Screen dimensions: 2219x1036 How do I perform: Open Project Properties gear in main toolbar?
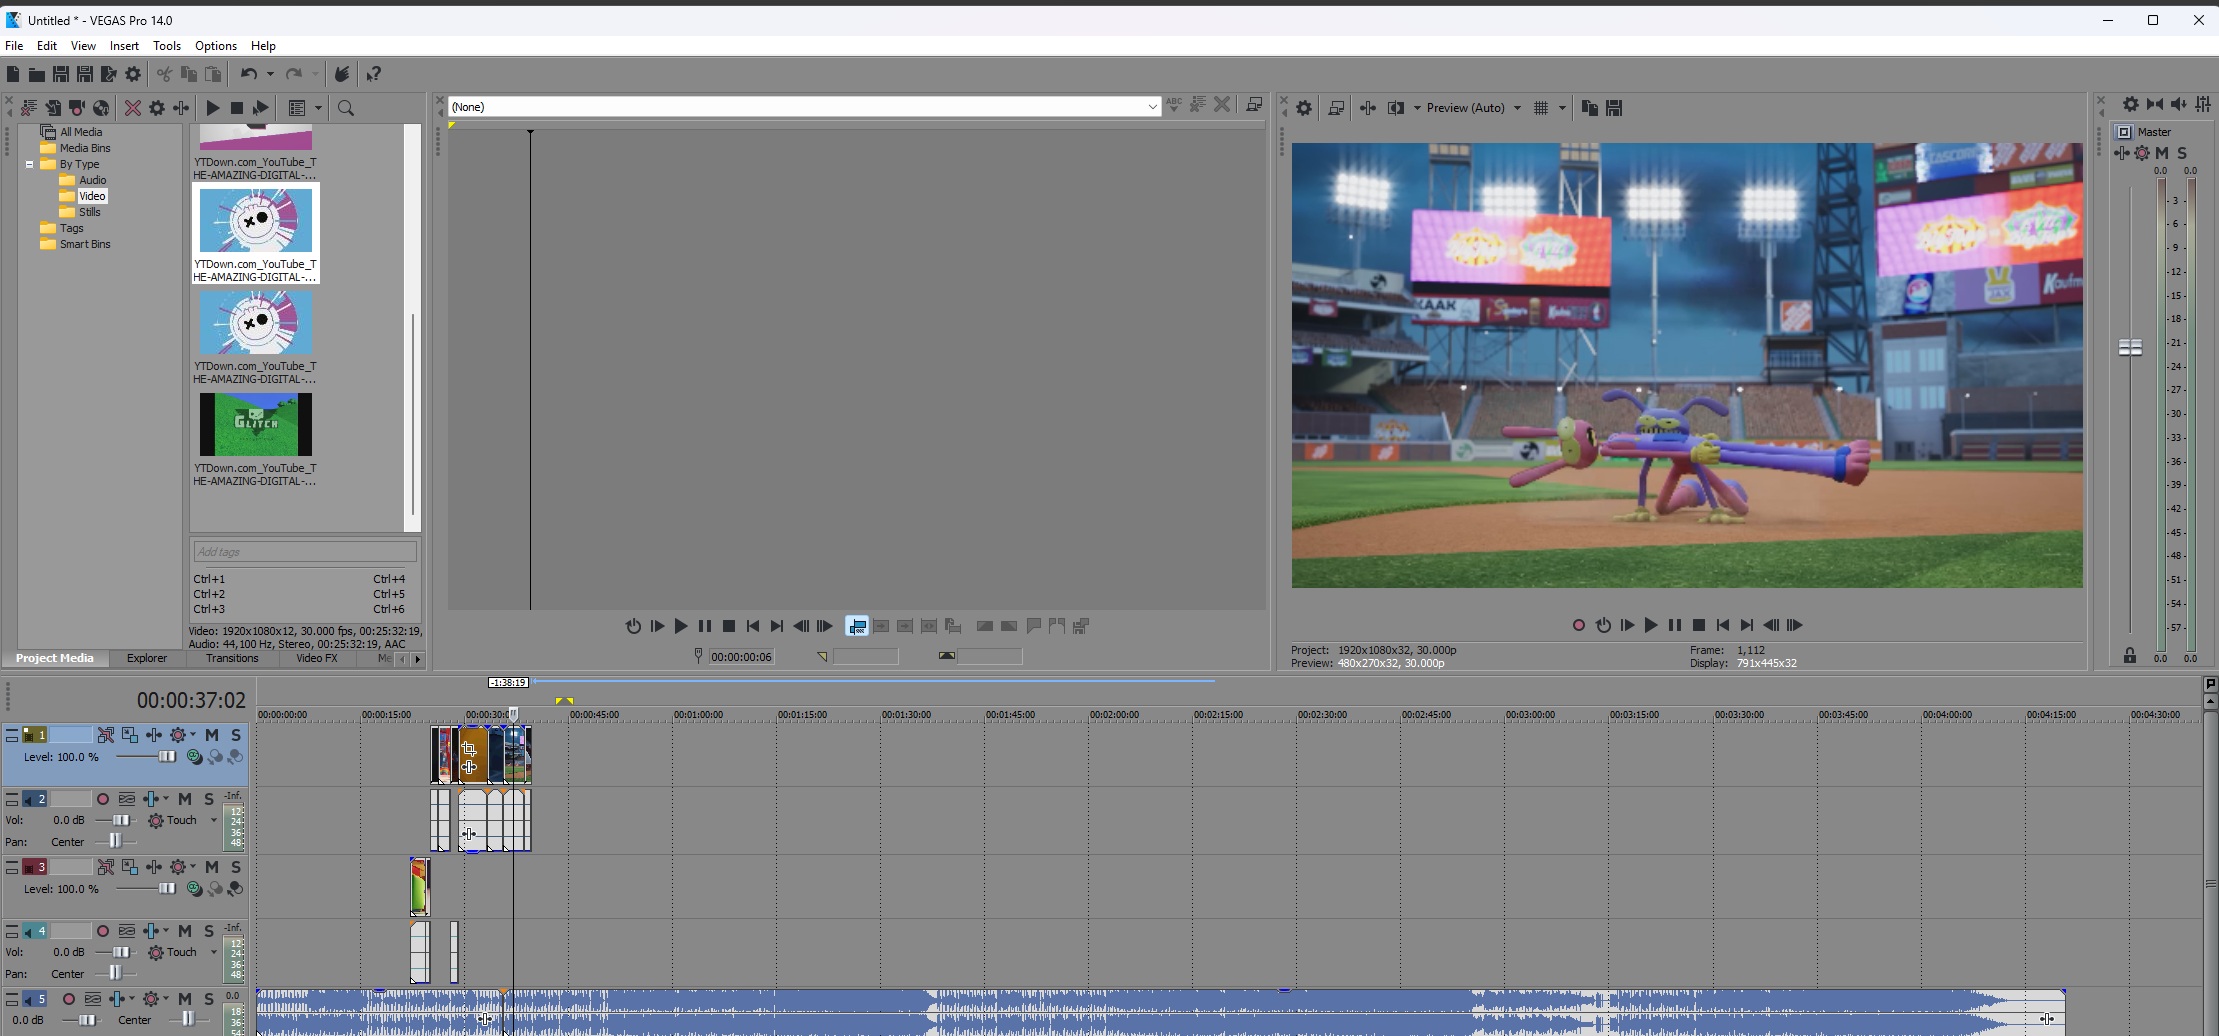[133, 74]
